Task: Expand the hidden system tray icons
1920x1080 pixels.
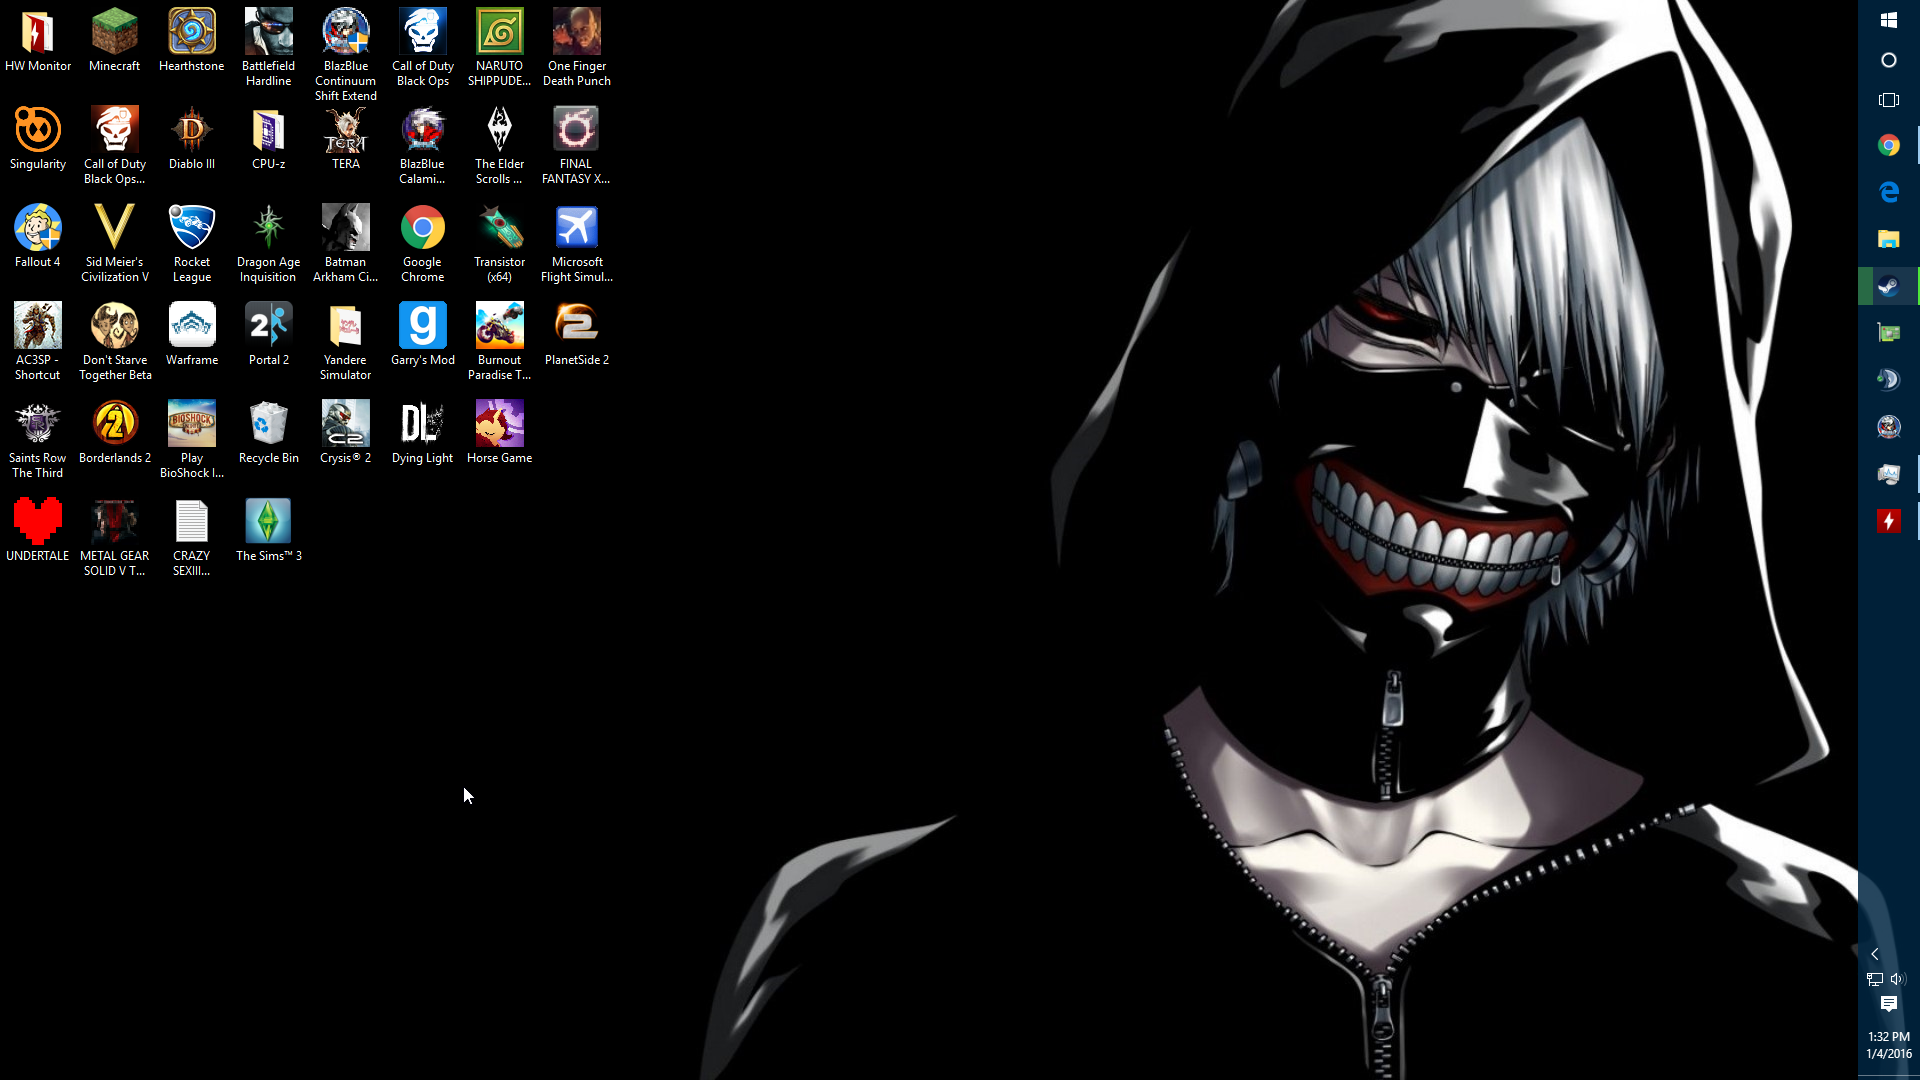Action: (x=1875, y=954)
